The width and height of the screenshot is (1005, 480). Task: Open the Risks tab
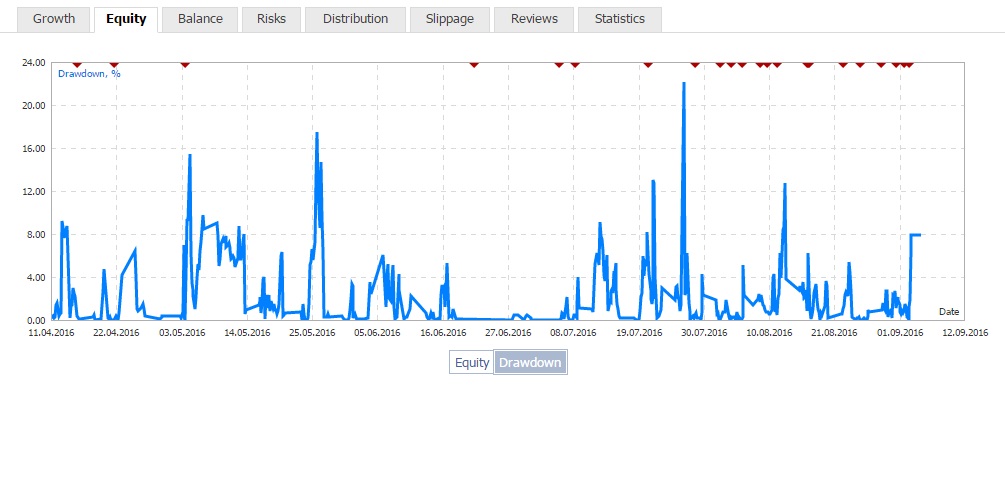coord(271,19)
